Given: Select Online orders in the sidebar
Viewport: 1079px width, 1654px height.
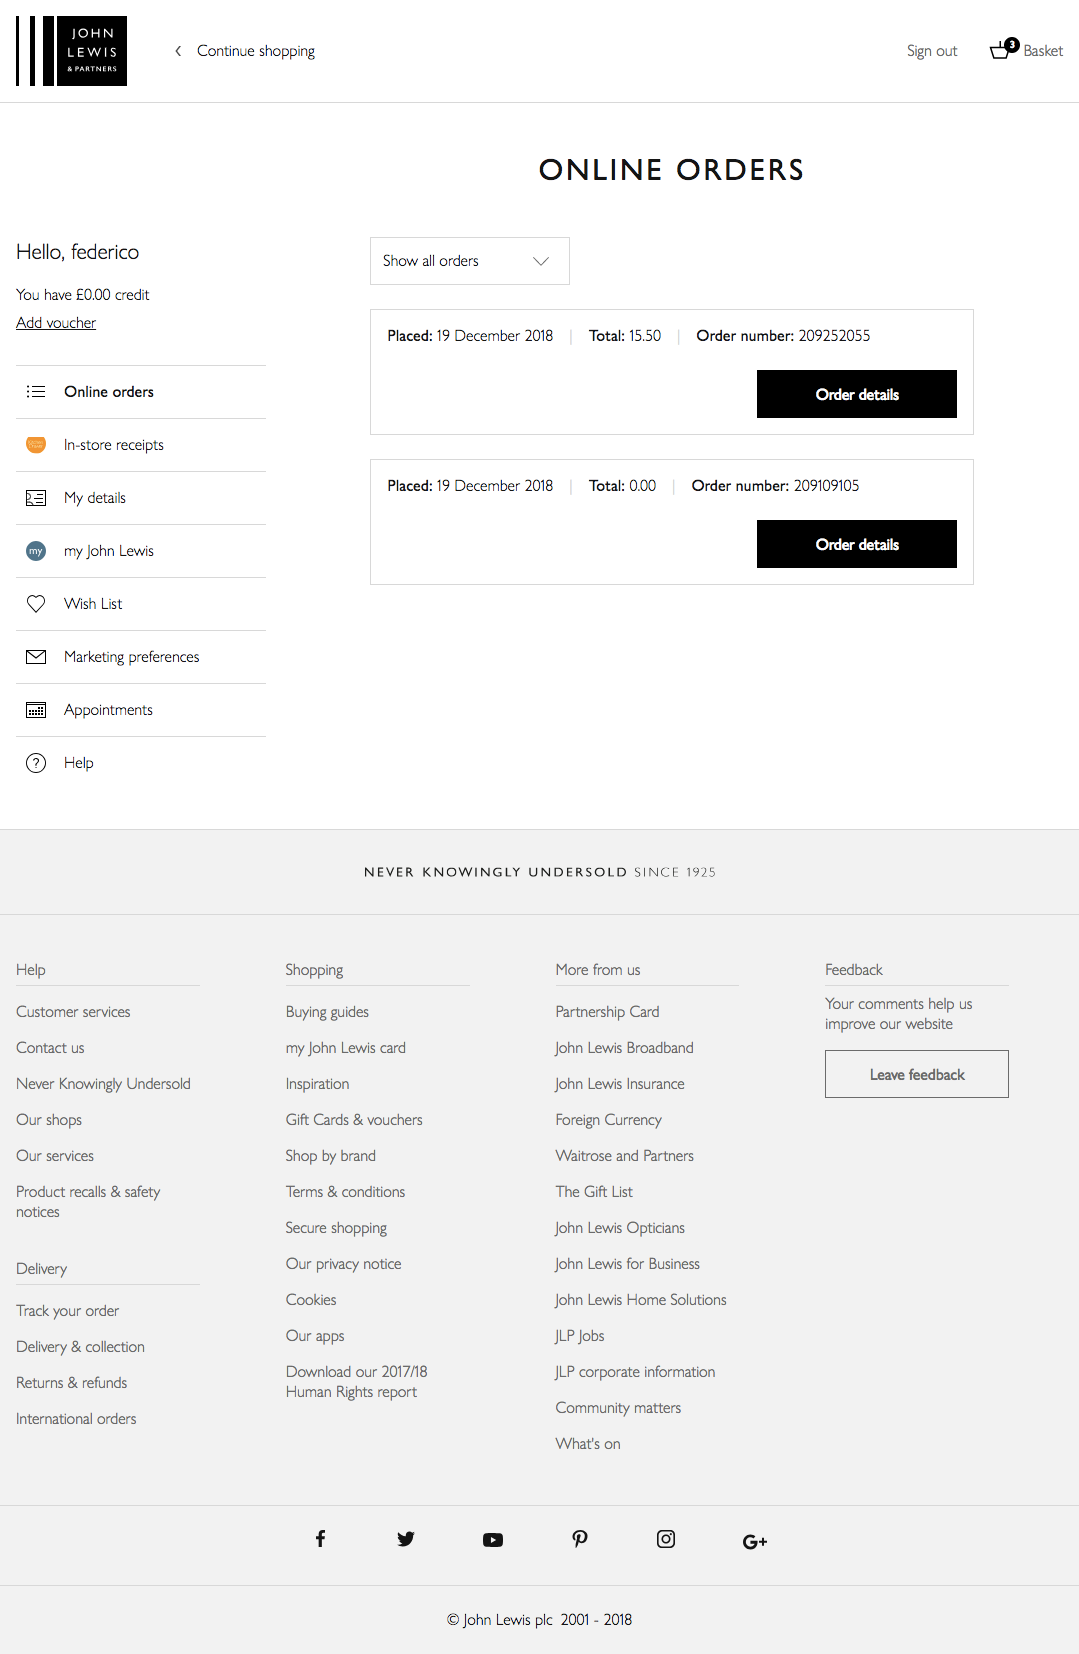Looking at the screenshot, I should click(109, 391).
